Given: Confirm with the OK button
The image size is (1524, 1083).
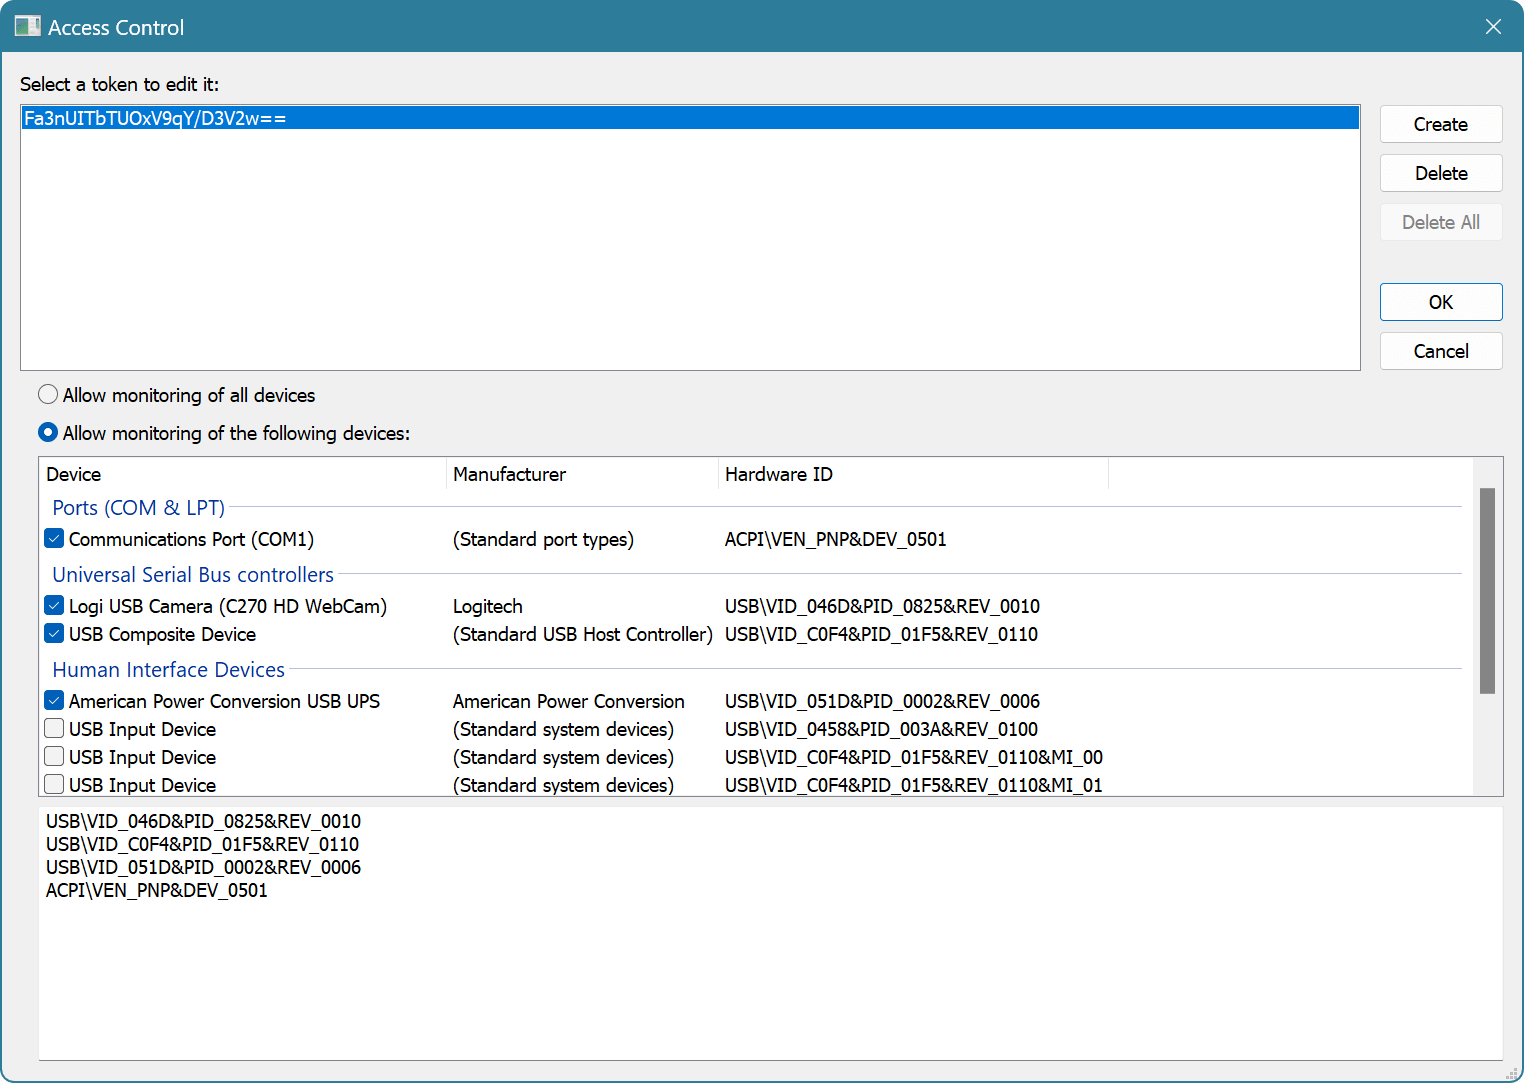Looking at the screenshot, I should click(1441, 302).
